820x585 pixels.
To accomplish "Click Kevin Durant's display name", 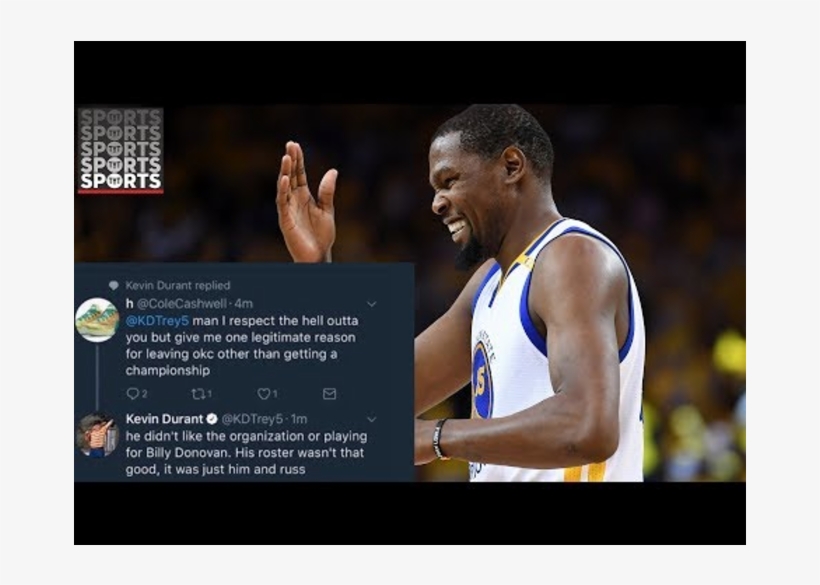I will click(x=165, y=419).
